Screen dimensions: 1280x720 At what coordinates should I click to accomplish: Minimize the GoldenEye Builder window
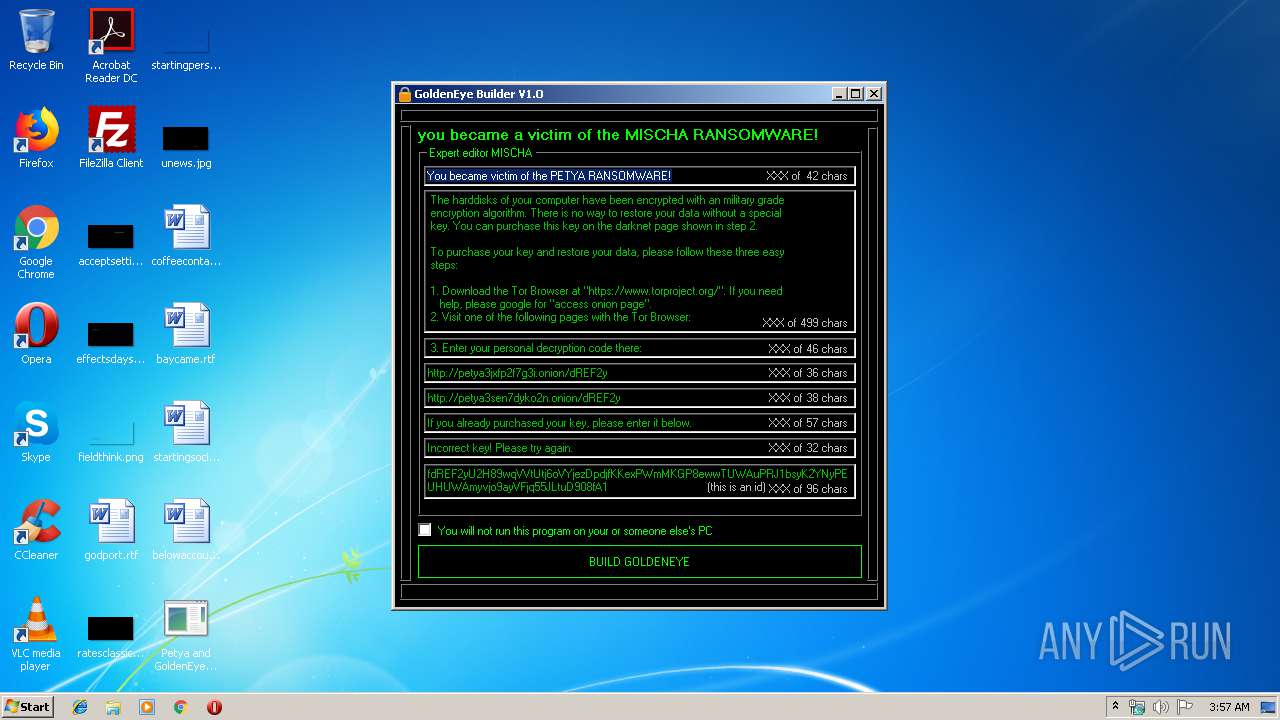[x=838, y=94]
